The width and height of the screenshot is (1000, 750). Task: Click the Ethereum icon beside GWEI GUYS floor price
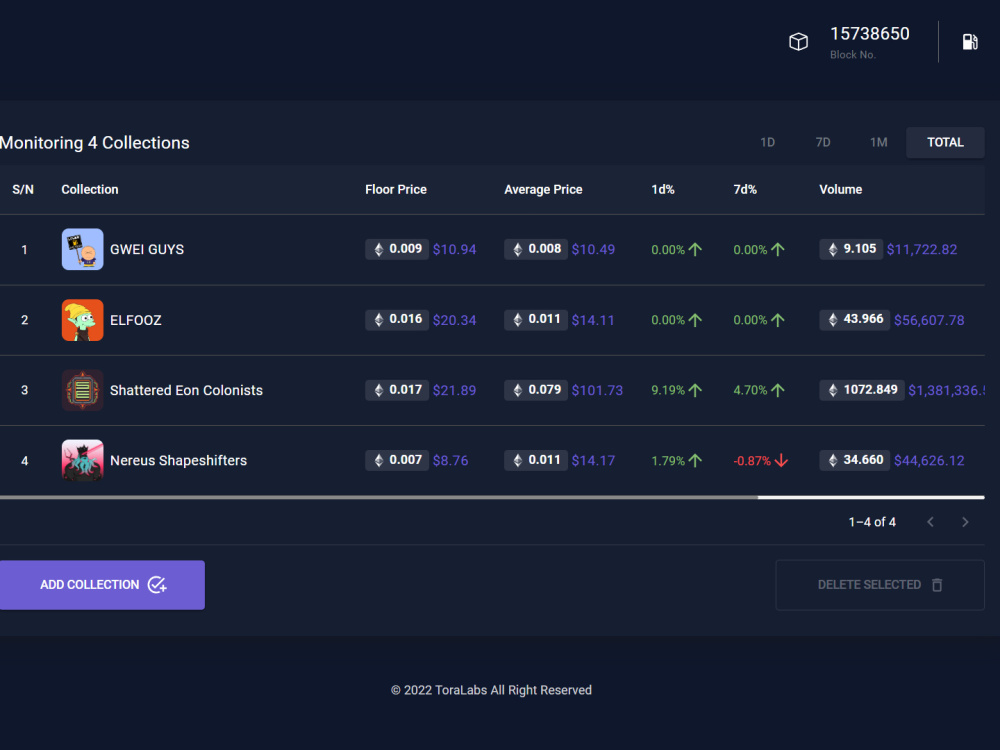379,249
